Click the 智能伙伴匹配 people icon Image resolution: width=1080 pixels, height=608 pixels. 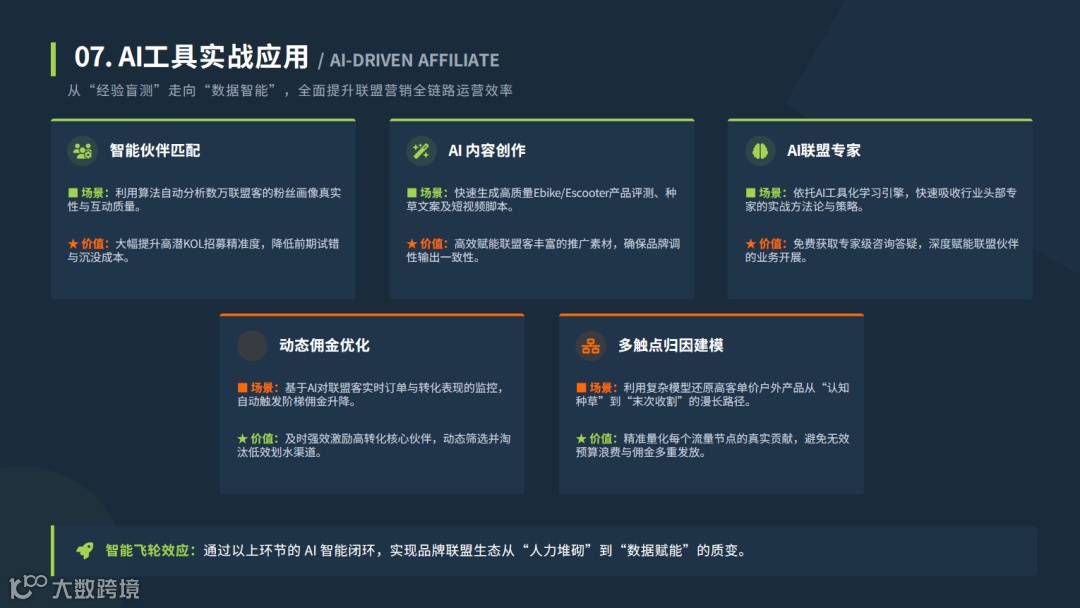(83, 151)
